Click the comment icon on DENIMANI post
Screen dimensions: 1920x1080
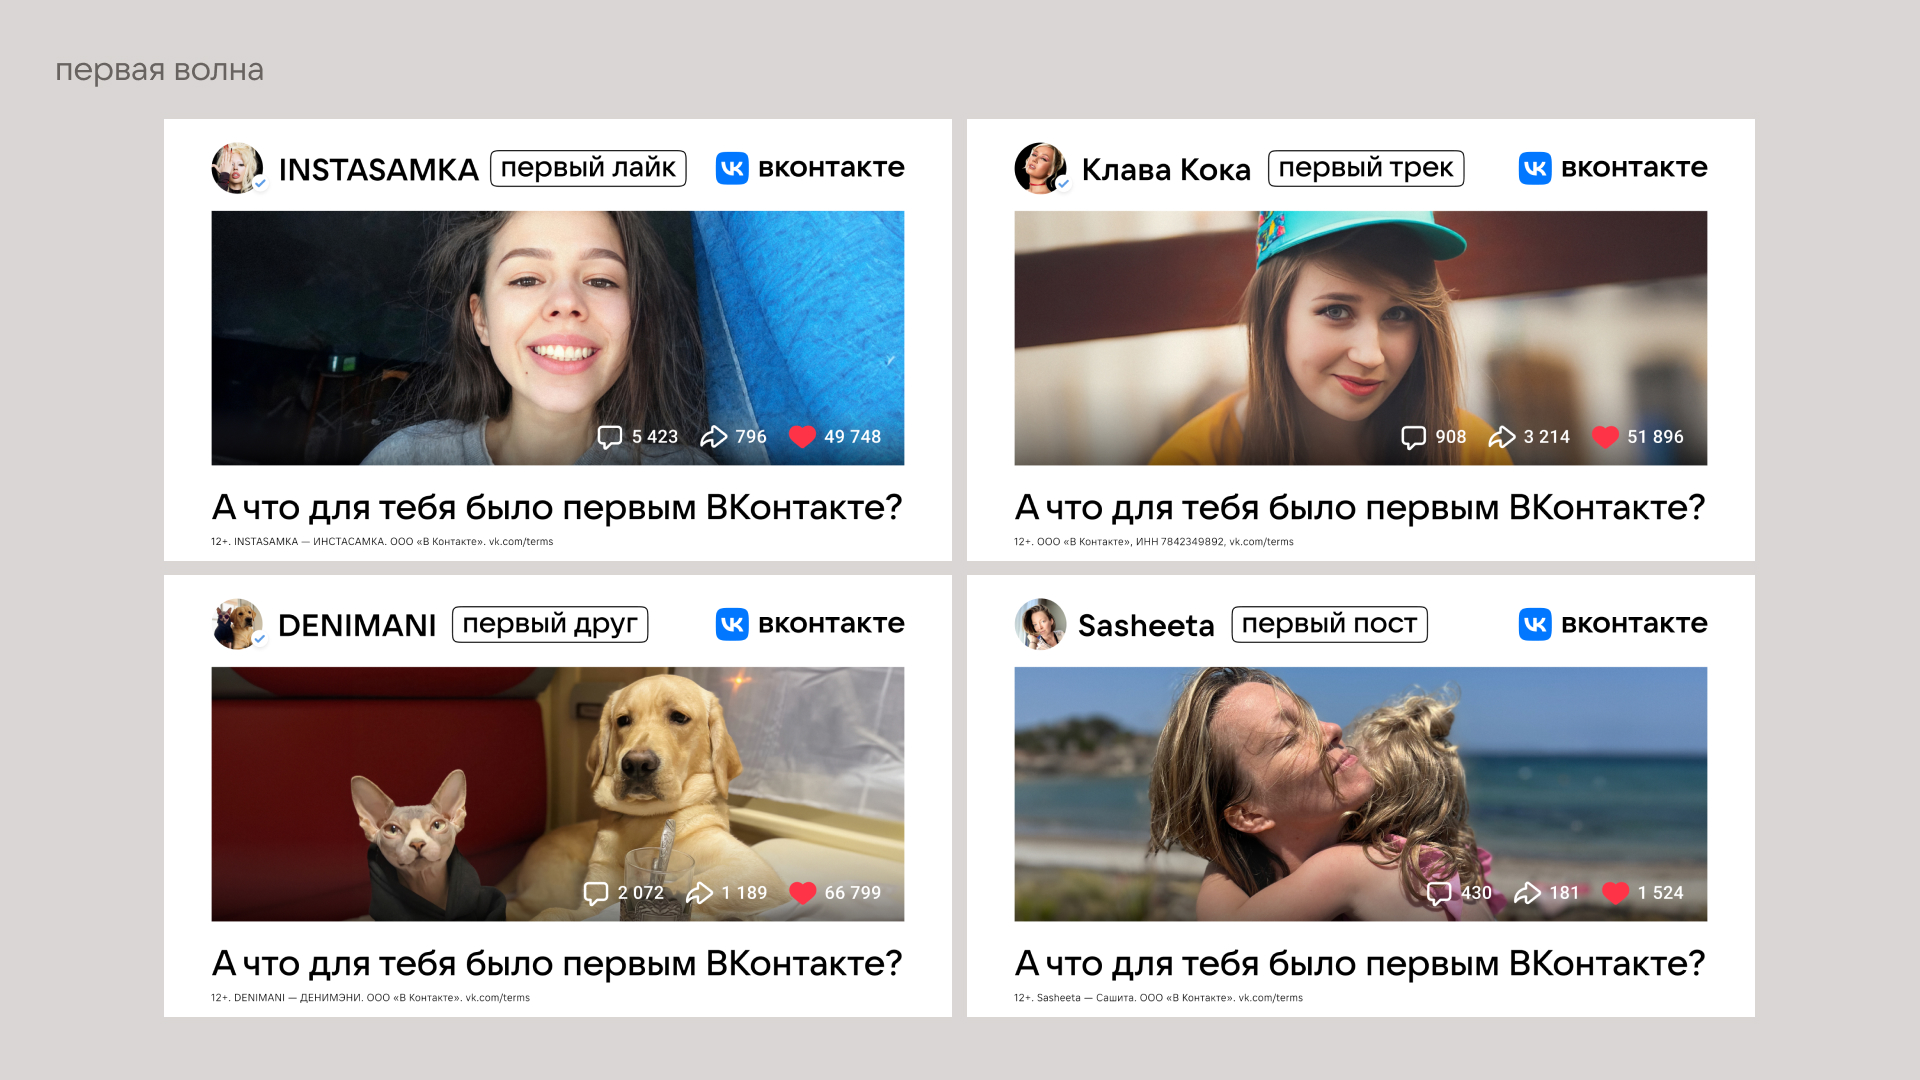[595, 893]
